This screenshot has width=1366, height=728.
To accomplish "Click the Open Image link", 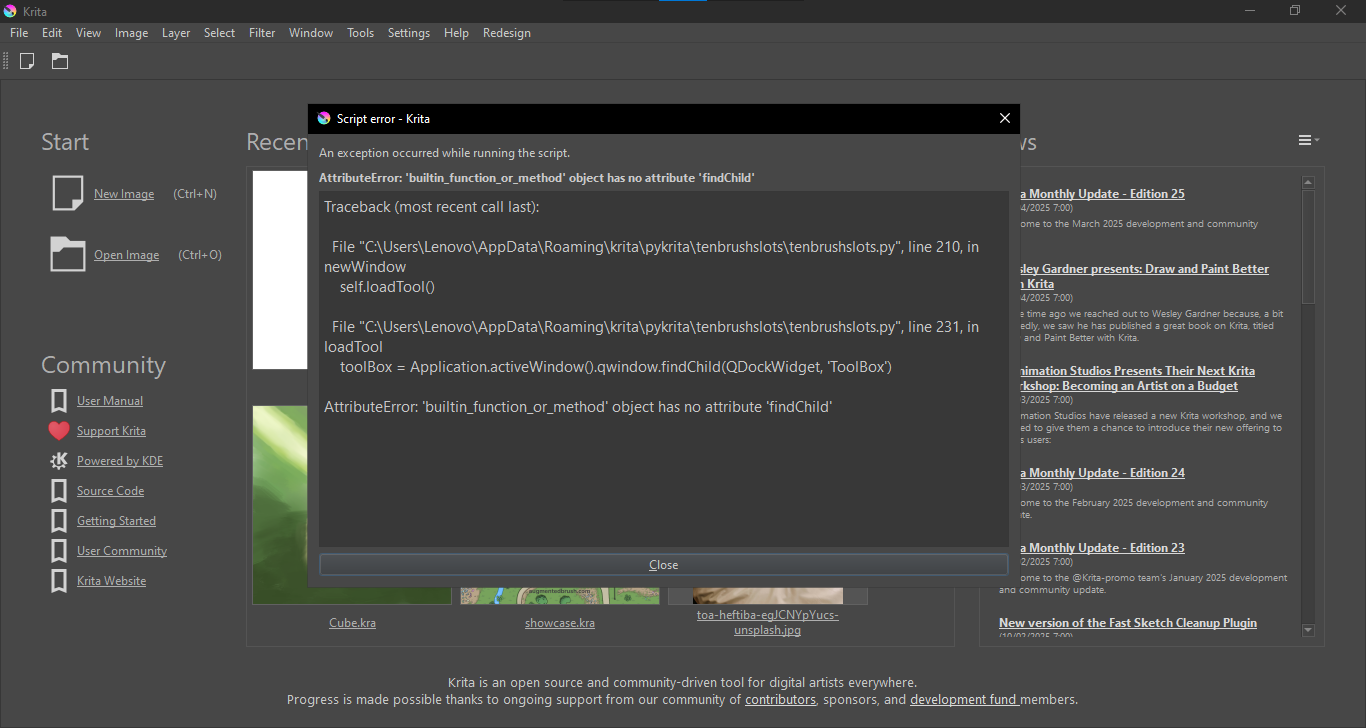I will [126, 255].
